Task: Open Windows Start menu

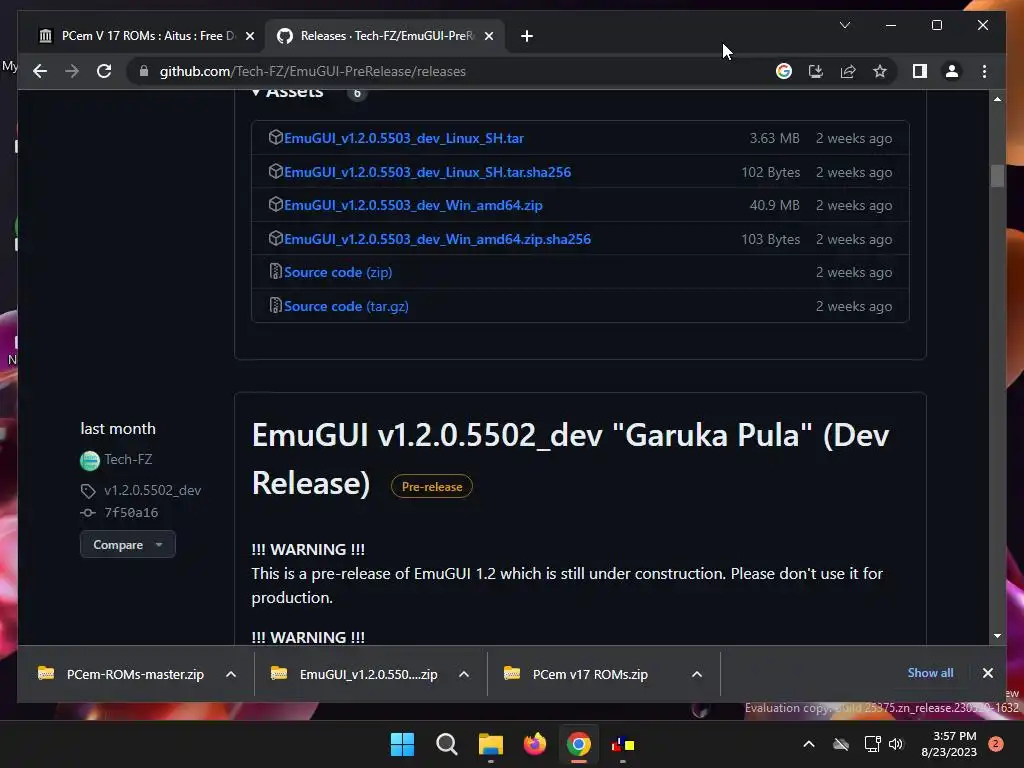Action: click(x=402, y=744)
